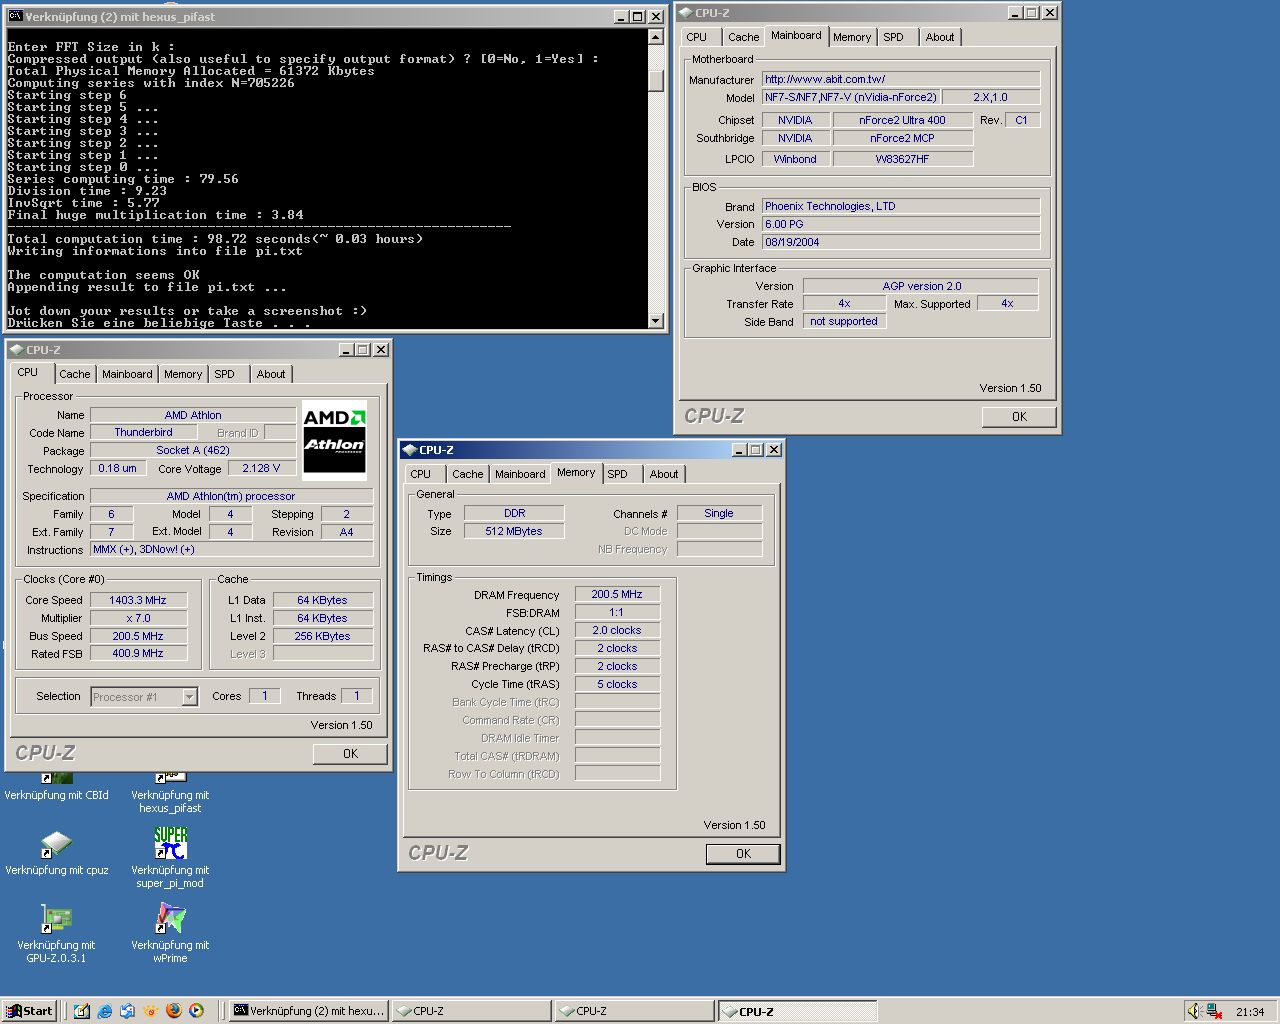Click title icon of CPU-Z Memory window

coord(409,450)
